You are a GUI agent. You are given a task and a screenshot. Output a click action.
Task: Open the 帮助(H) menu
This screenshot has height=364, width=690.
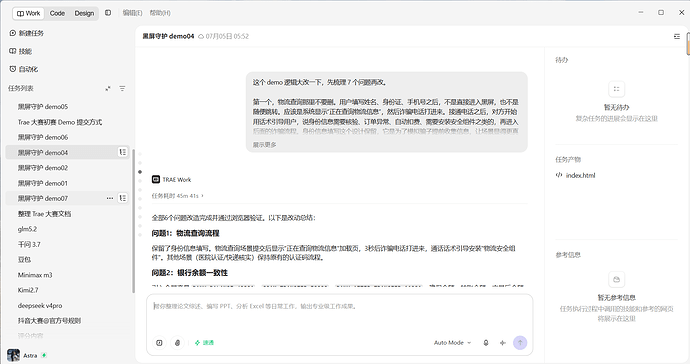[x=160, y=13]
